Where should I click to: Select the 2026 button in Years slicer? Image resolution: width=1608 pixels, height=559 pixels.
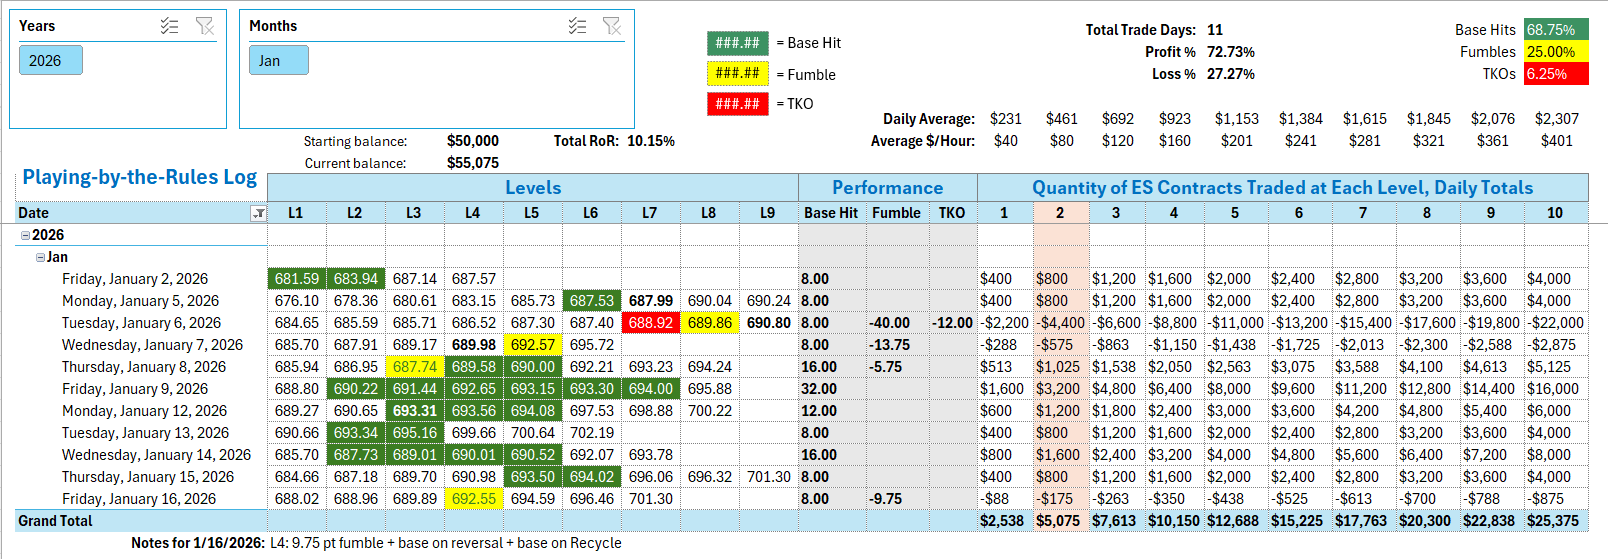(50, 61)
